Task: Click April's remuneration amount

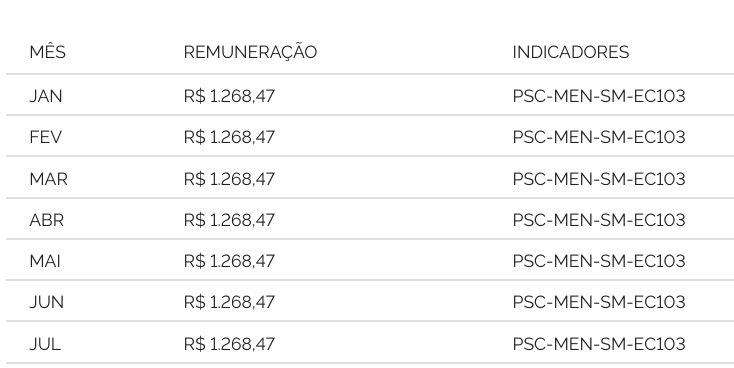Action: click(x=229, y=220)
